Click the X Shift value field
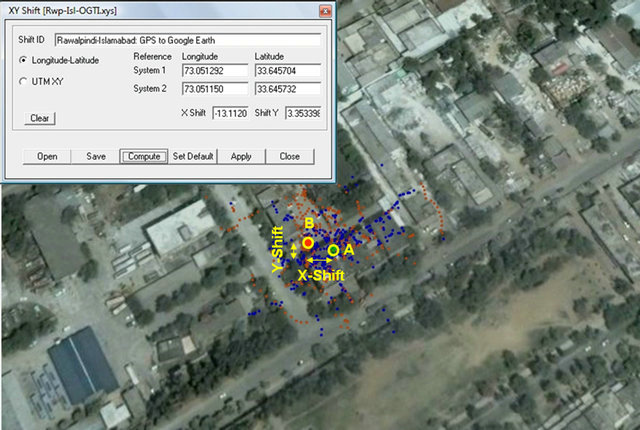 [x=229, y=113]
